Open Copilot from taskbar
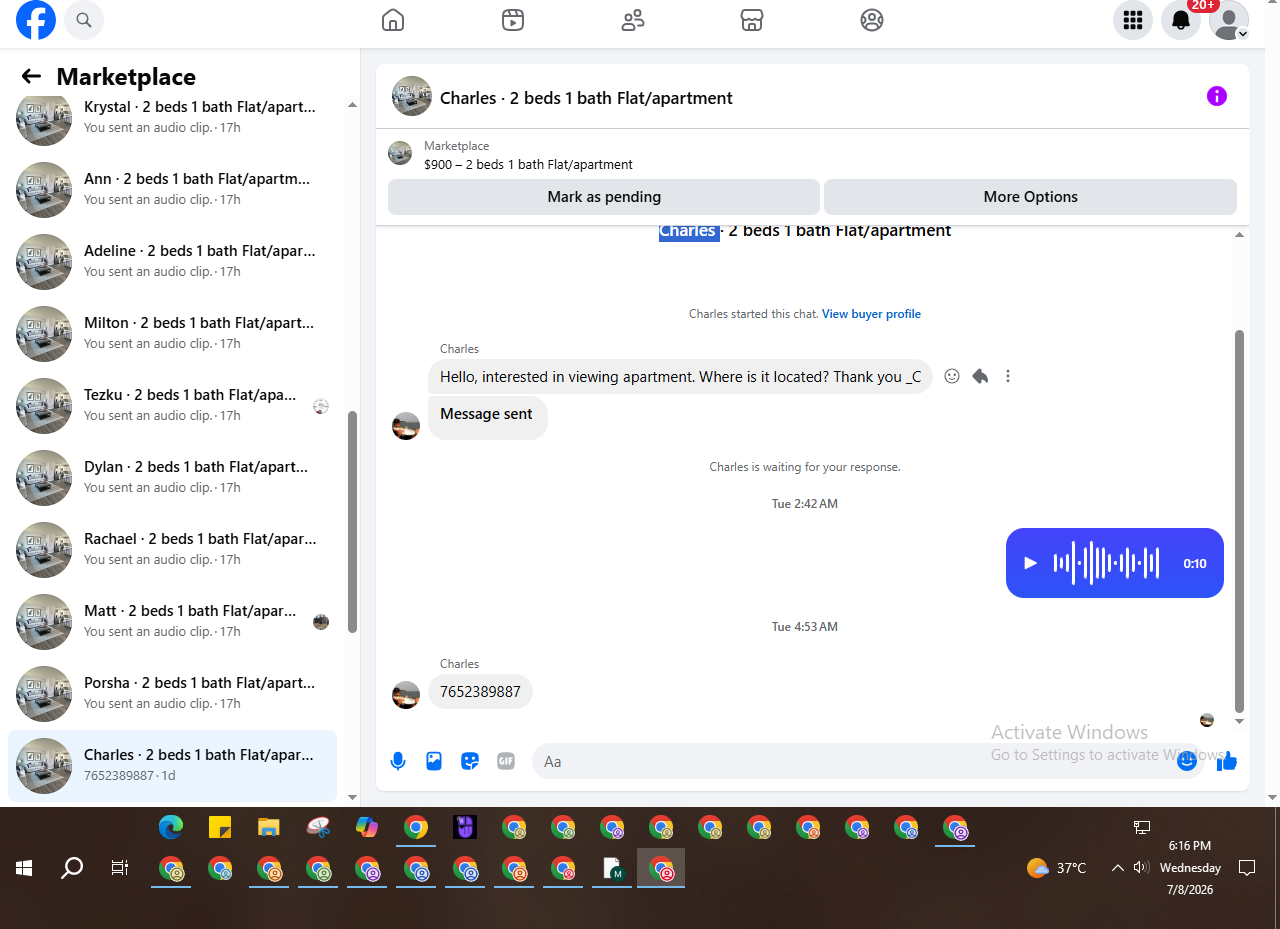 click(367, 827)
